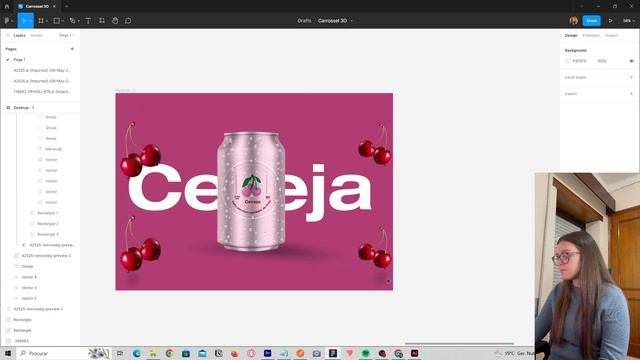Viewport: 640px width, 360px height.
Task: Present the prototype with play button
Action: pos(611,20)
